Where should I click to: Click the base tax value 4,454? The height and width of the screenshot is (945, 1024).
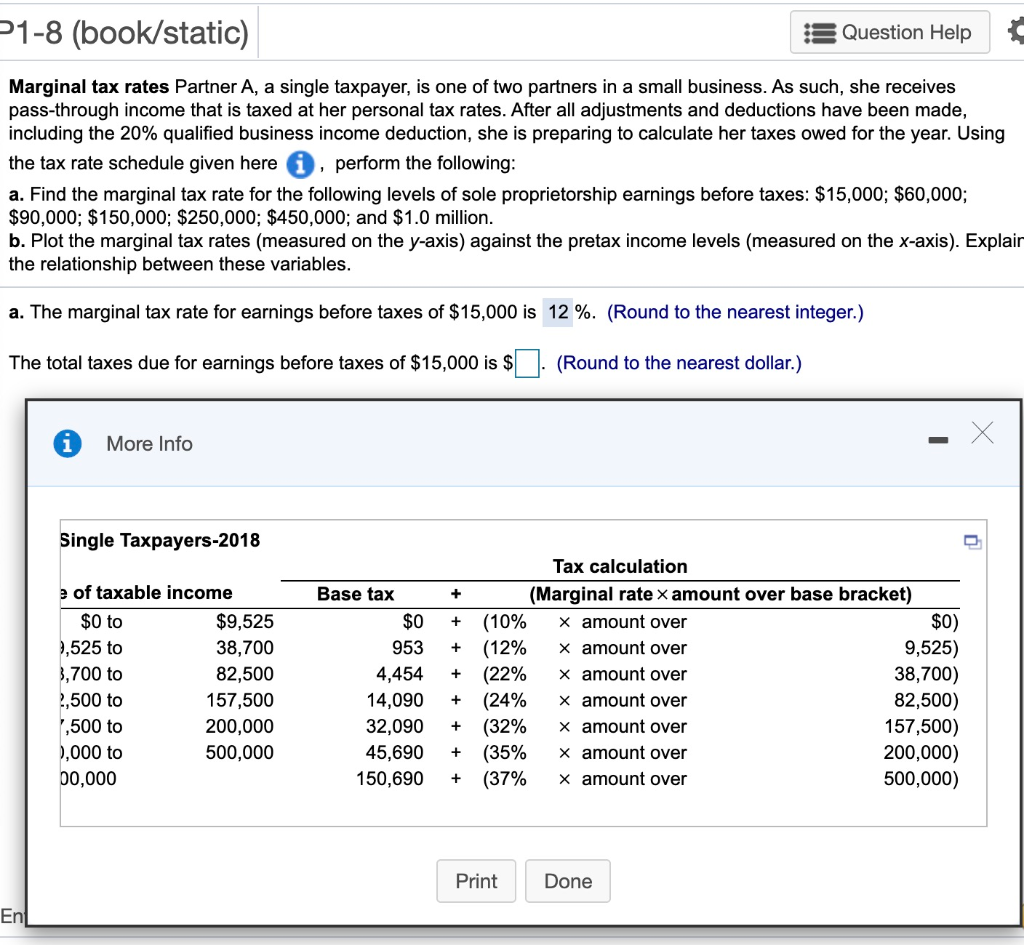pyautogui.click(x=400, y=674)
